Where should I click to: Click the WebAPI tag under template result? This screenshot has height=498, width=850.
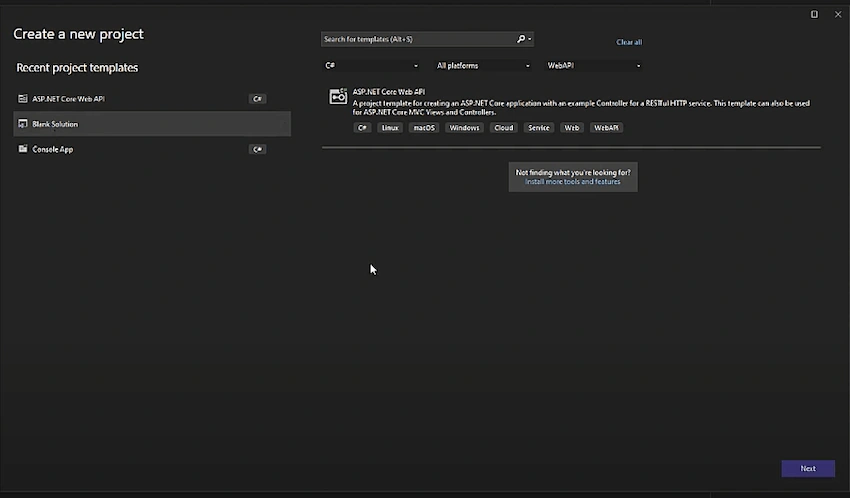pyautogui.click(x=606, y=128)
